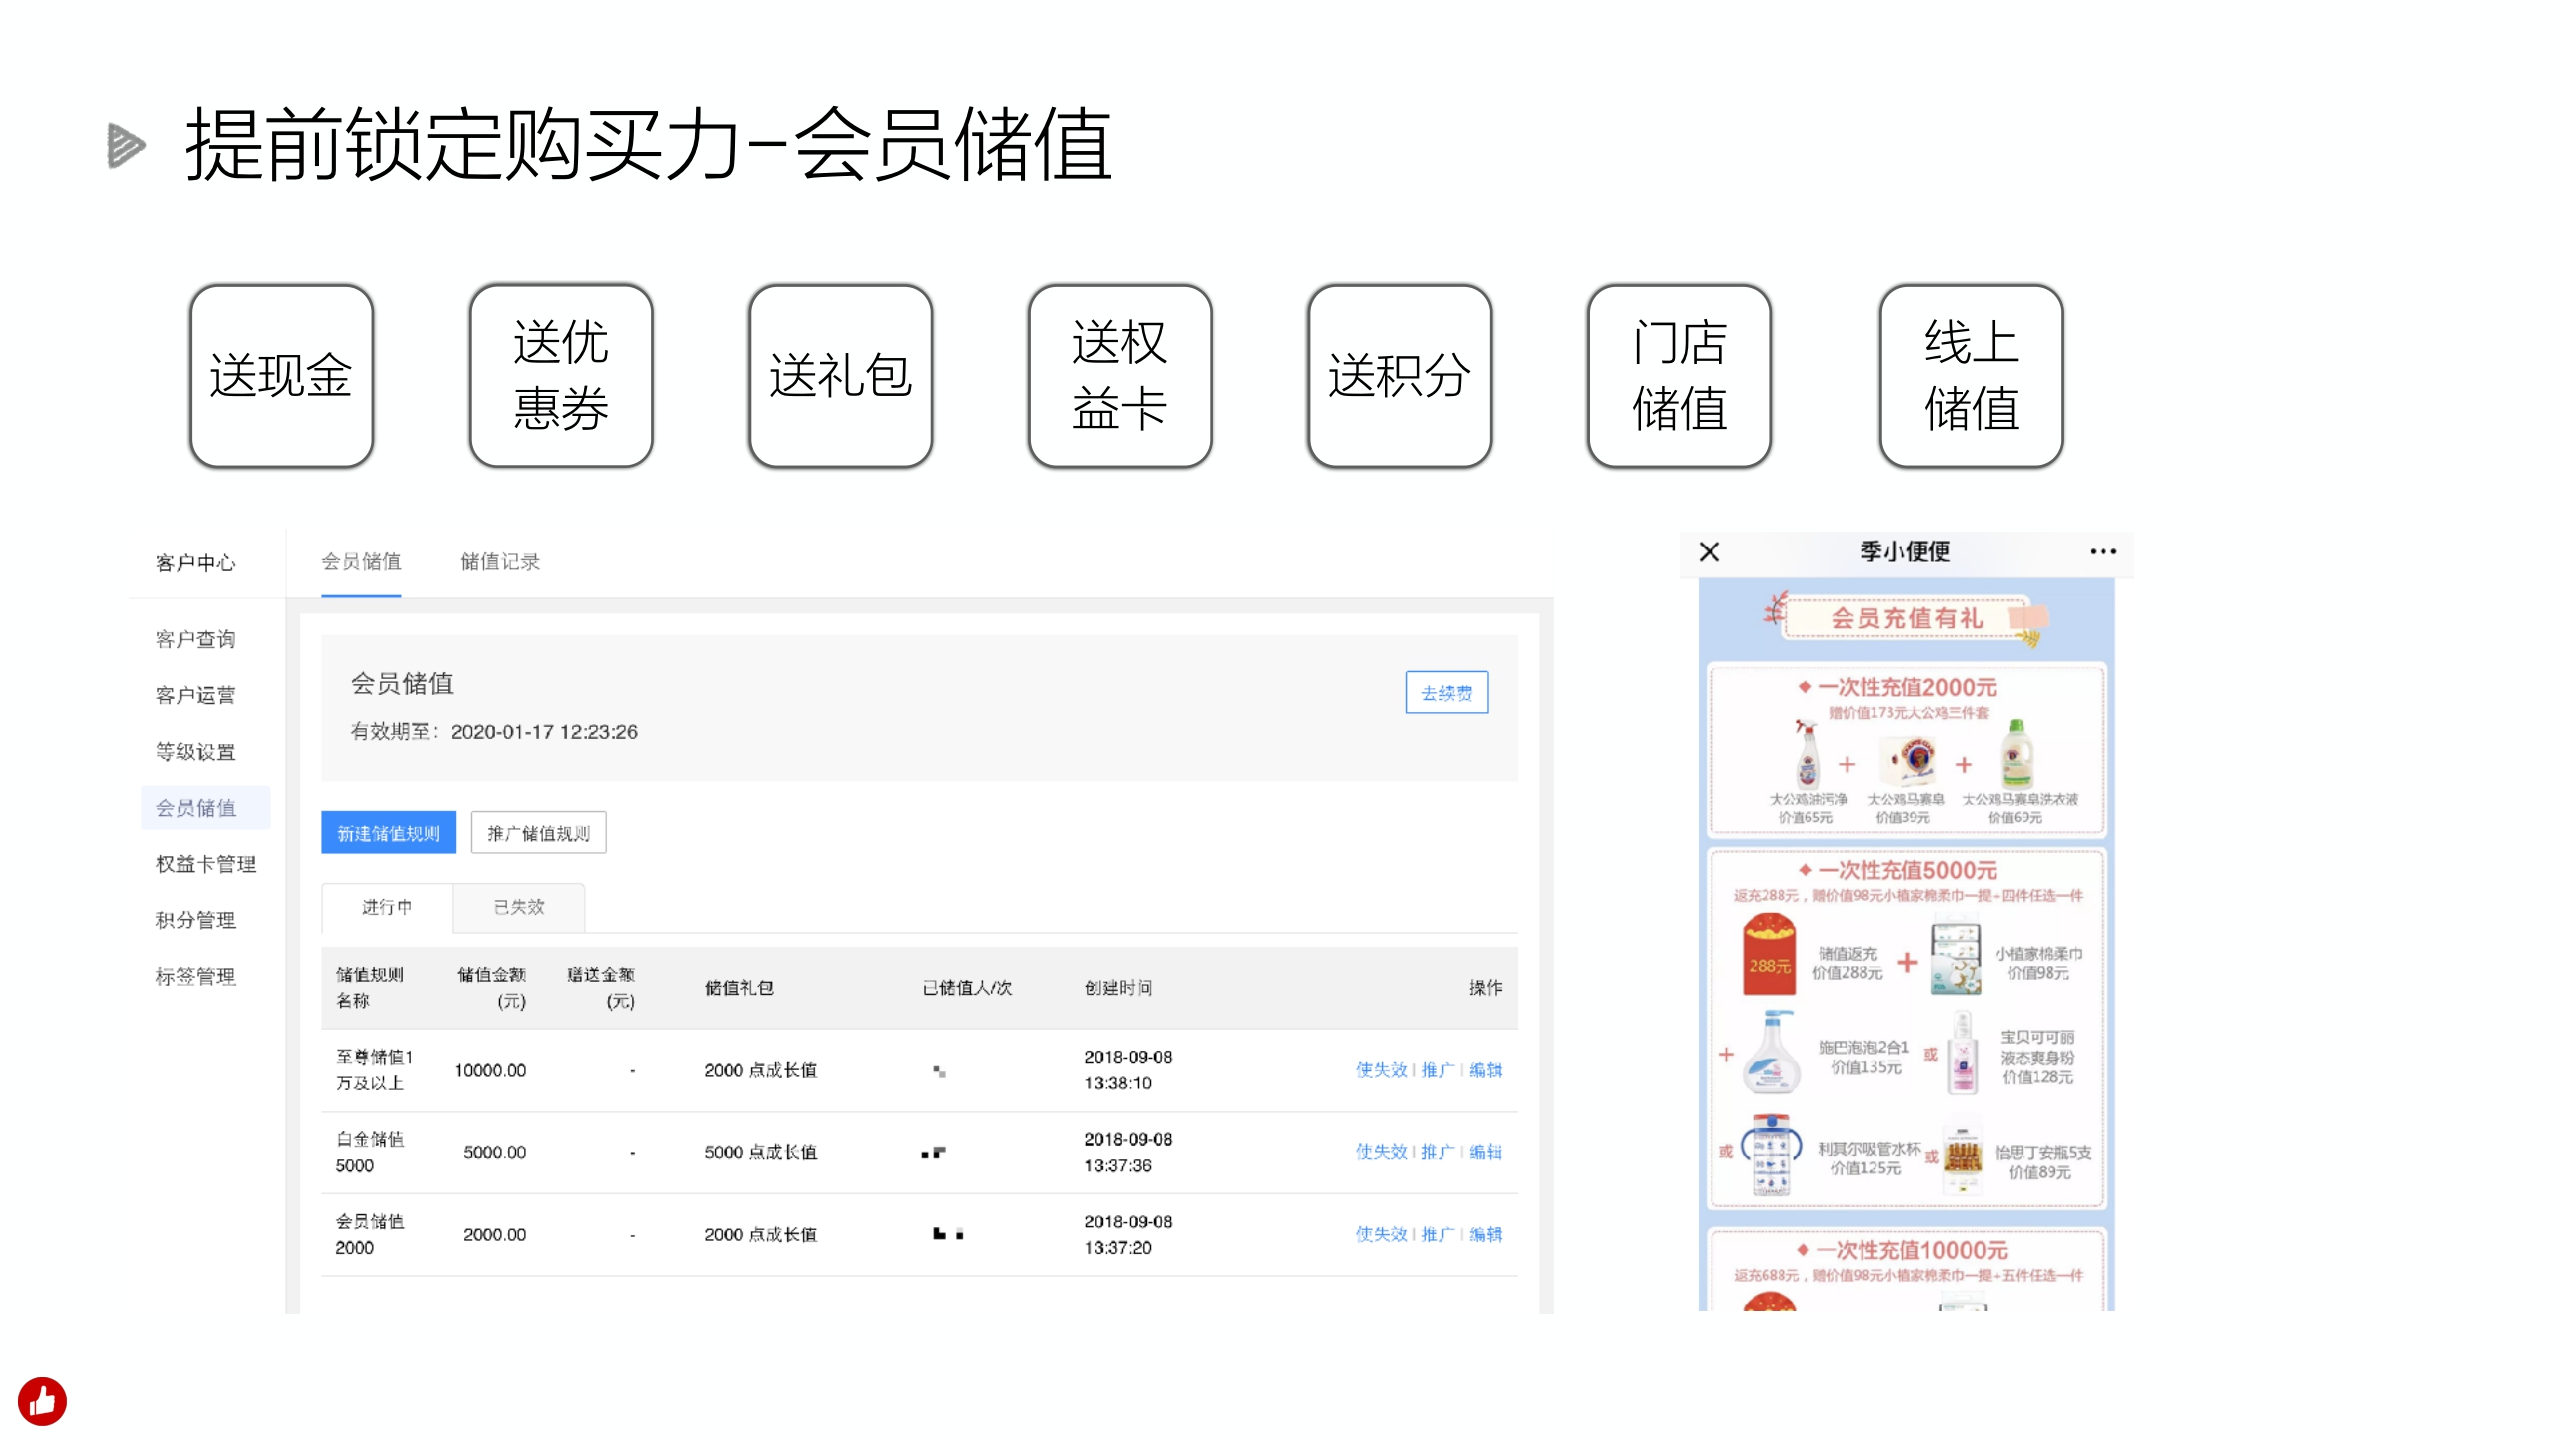Viewport: 2560px width, 1440px height.
Task: Open the mini-program more options (...) menu
Action: coord(2103,550)
